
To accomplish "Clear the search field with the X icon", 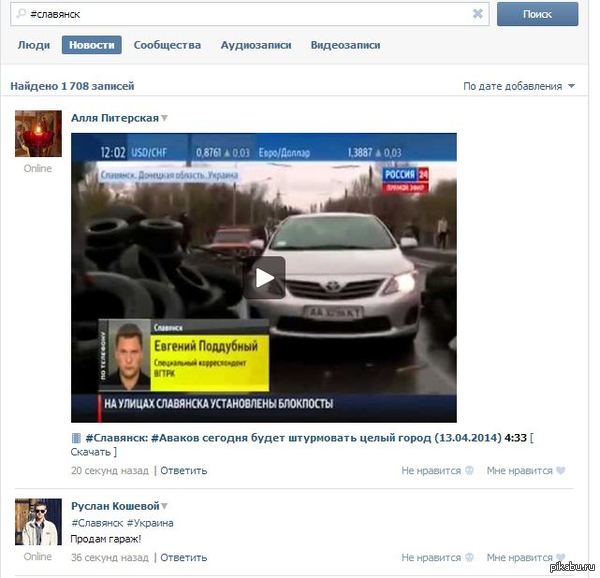I will pos(478,14).
